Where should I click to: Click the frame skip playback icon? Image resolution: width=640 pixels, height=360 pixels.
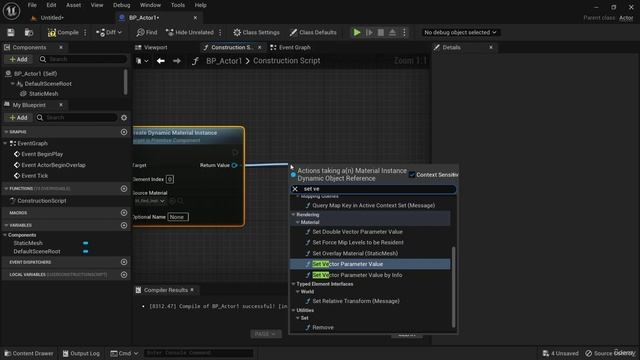369,32
